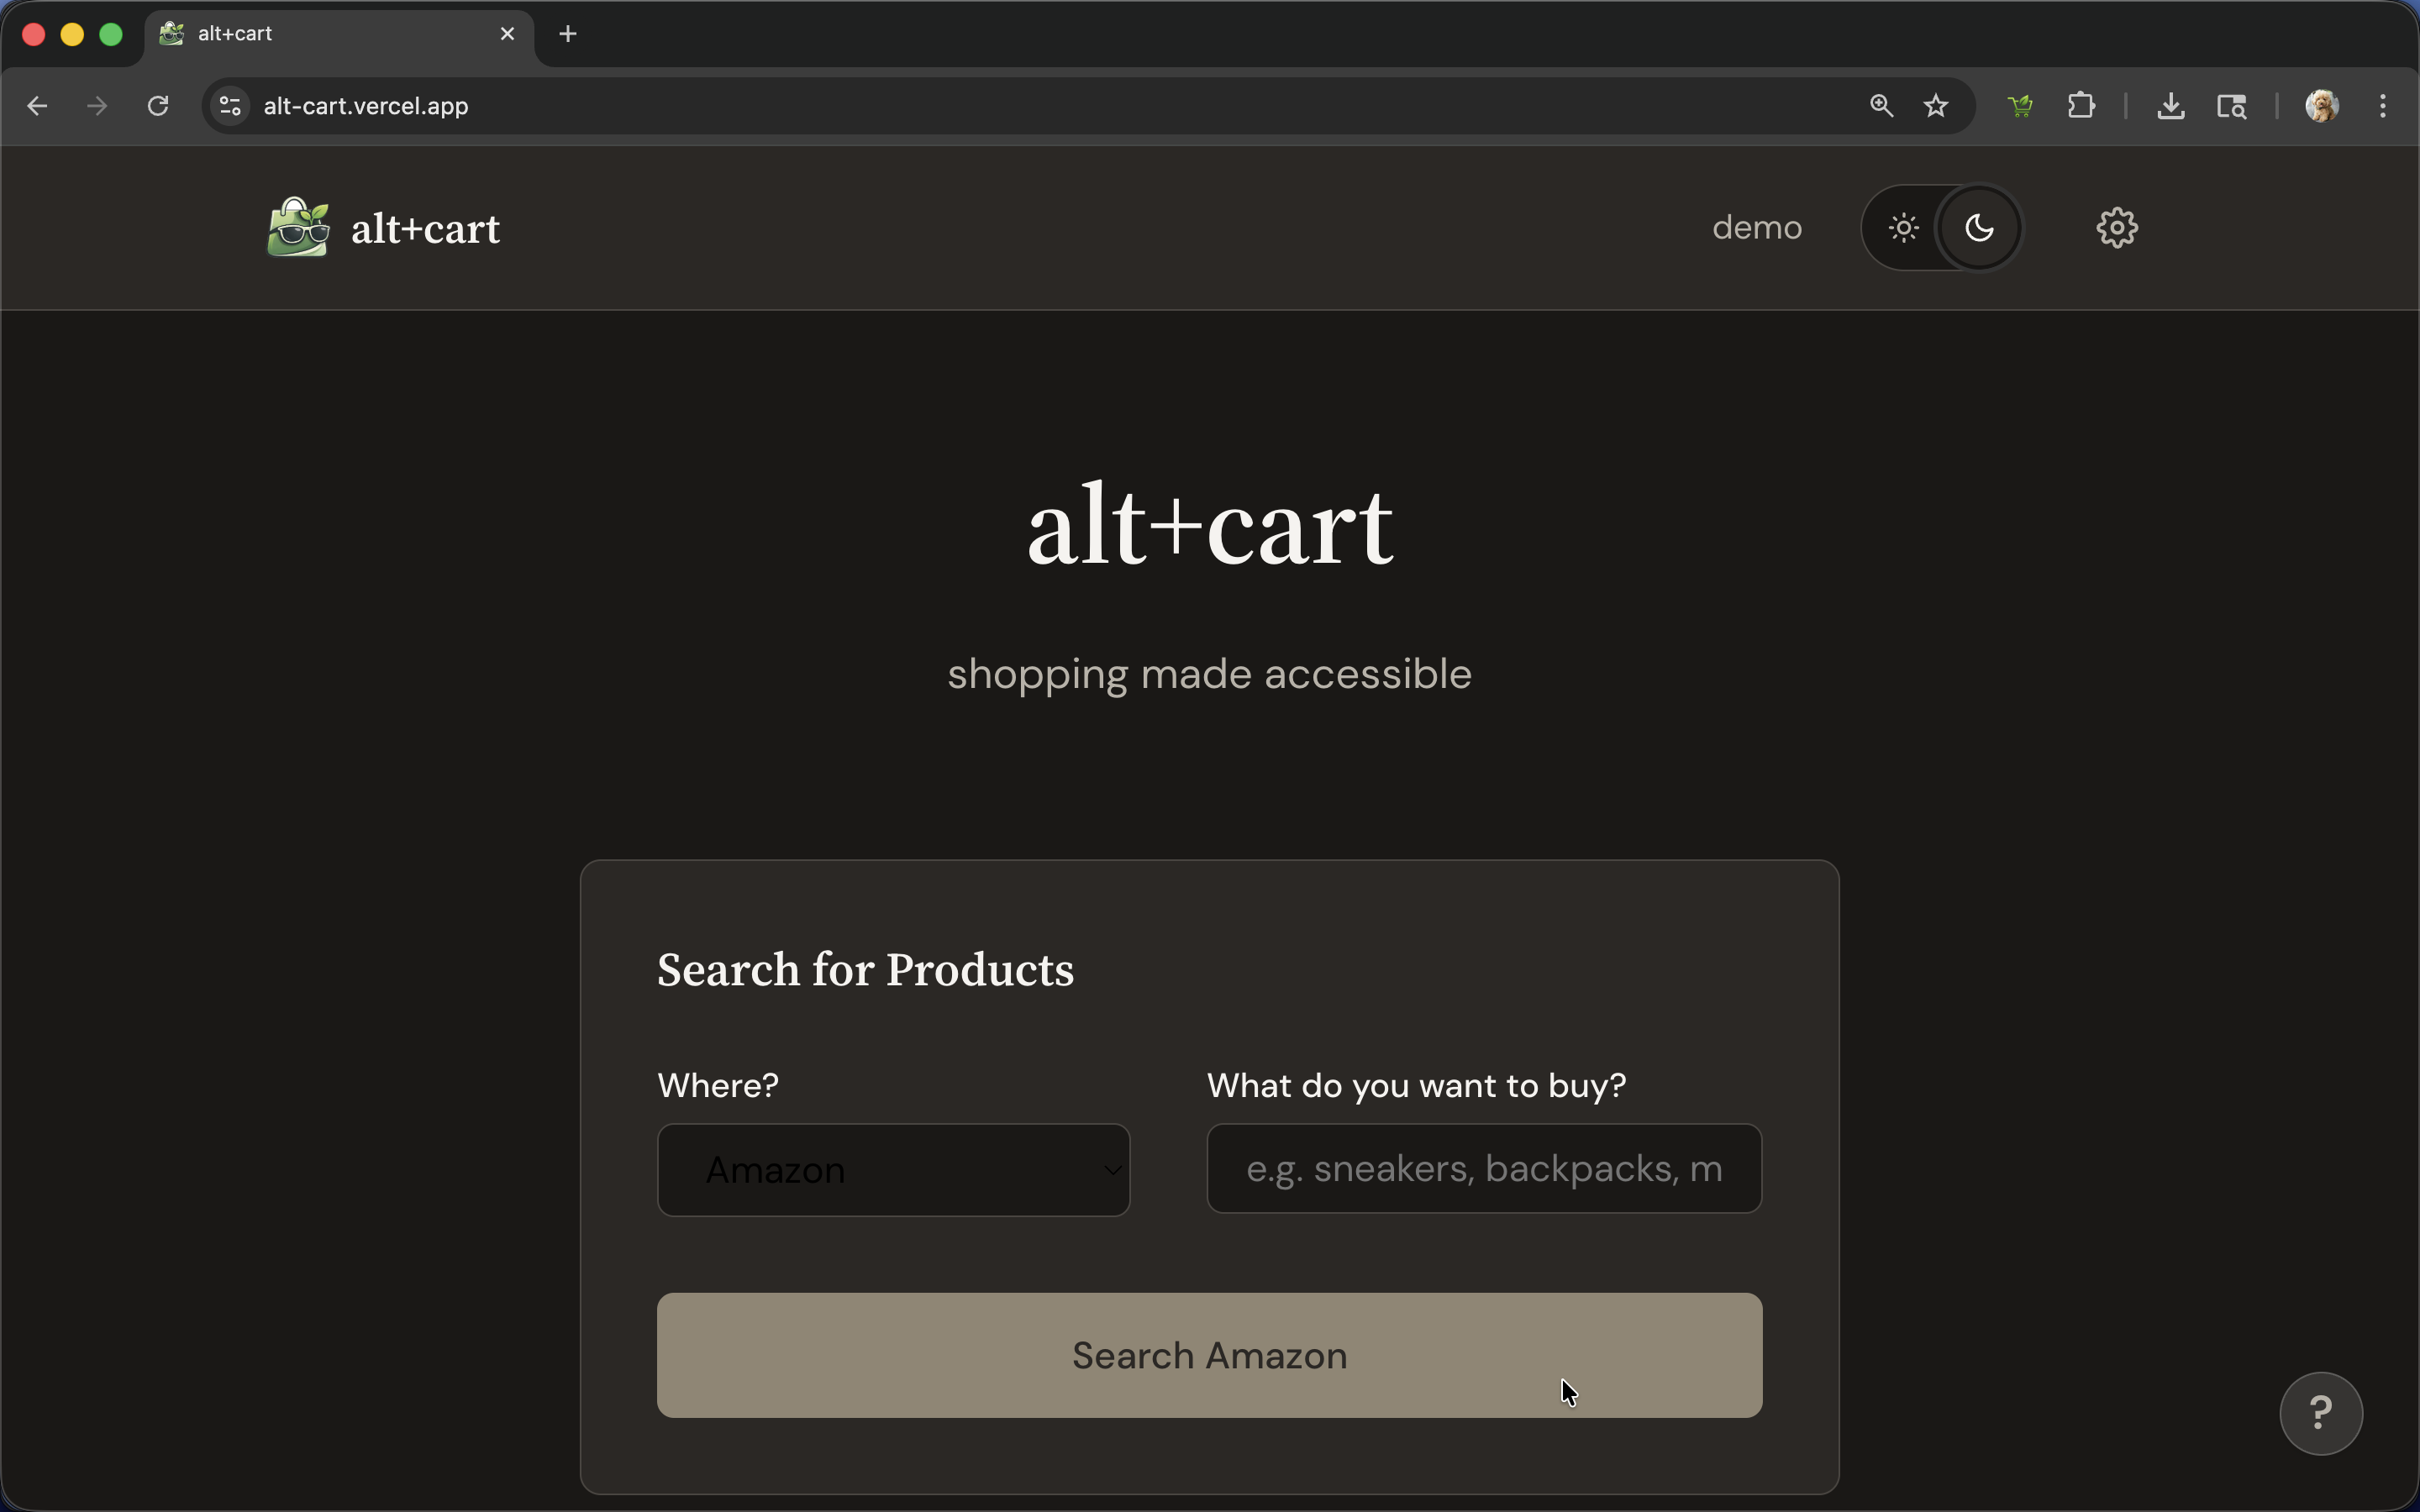This screenshot has height=1512, width=2420.
Task: Click the alt+cart extension icon in toolbar
Action: [x=2019, y=106]
